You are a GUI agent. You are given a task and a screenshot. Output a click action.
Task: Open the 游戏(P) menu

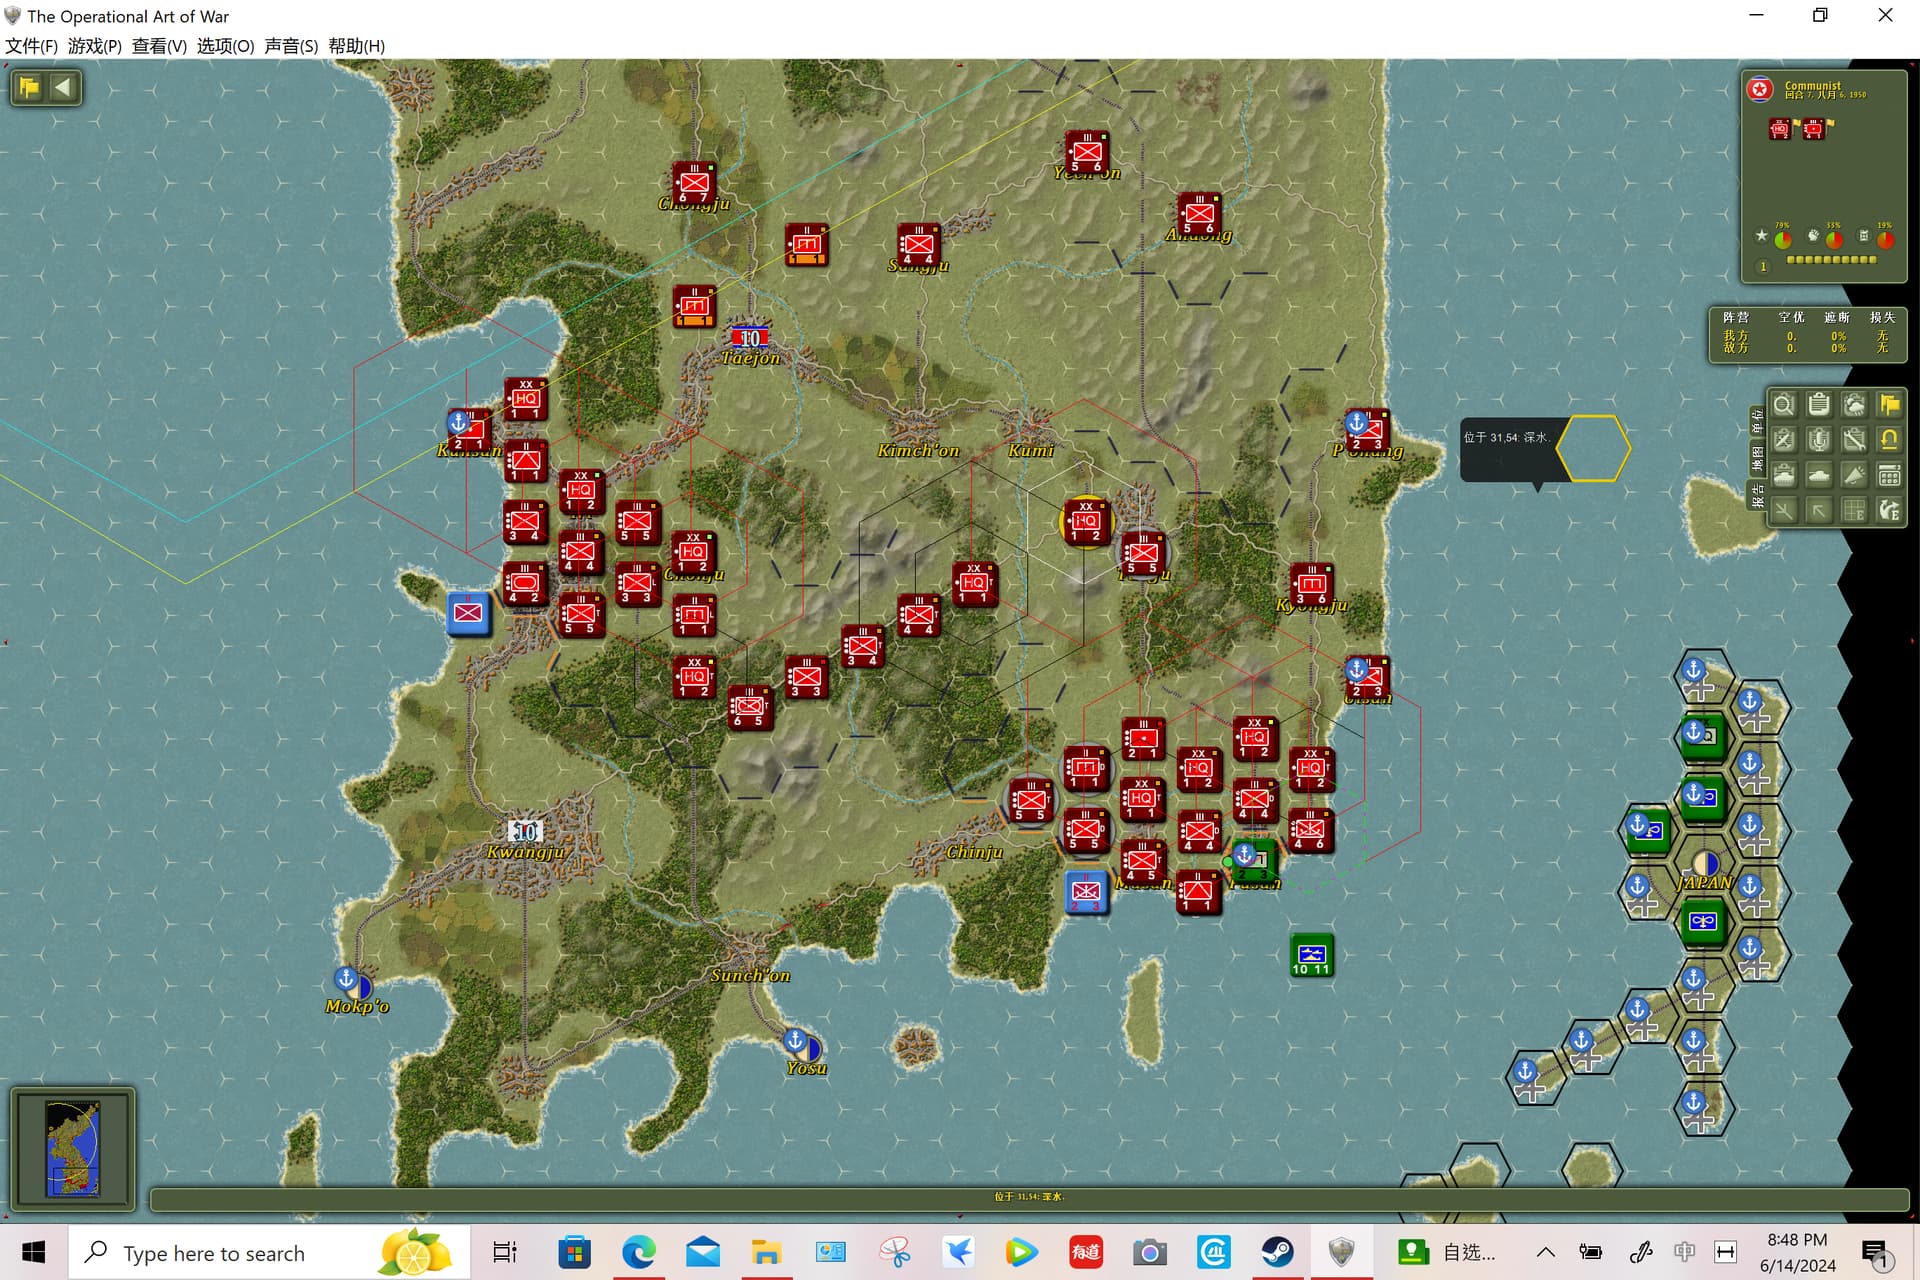tap(95, 46)
